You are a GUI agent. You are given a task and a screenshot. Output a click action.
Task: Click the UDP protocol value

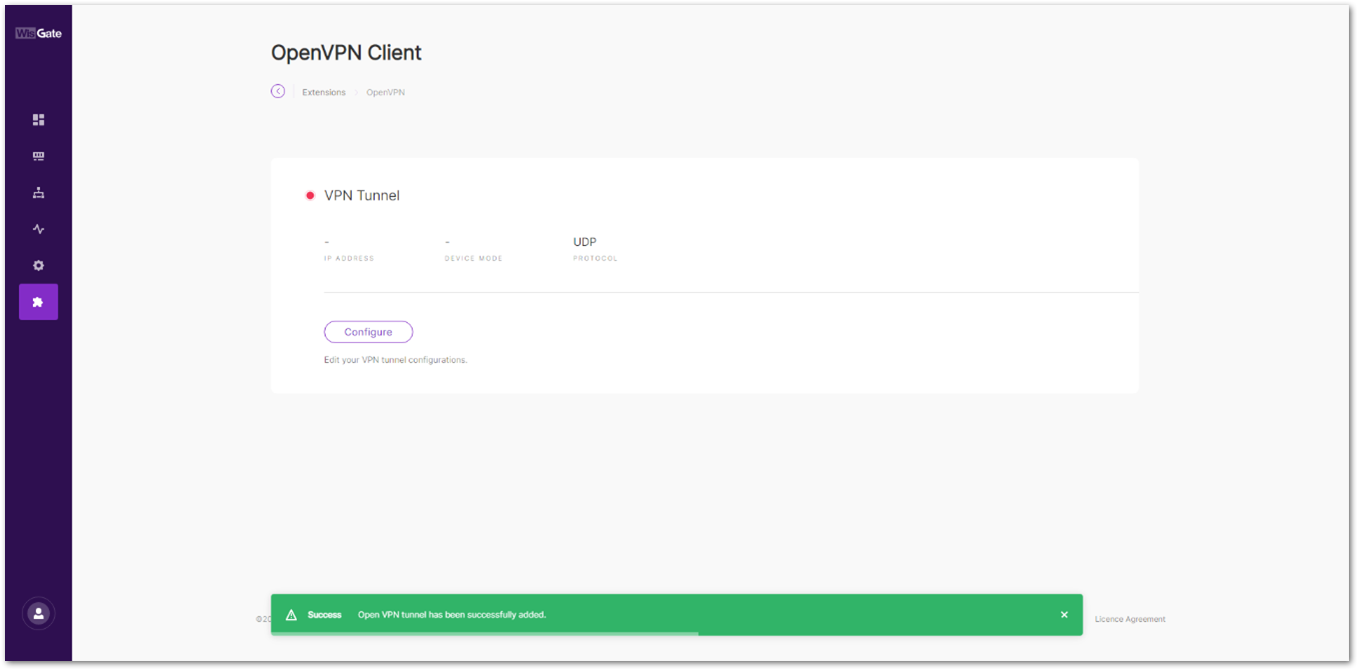tap(585, 242)
